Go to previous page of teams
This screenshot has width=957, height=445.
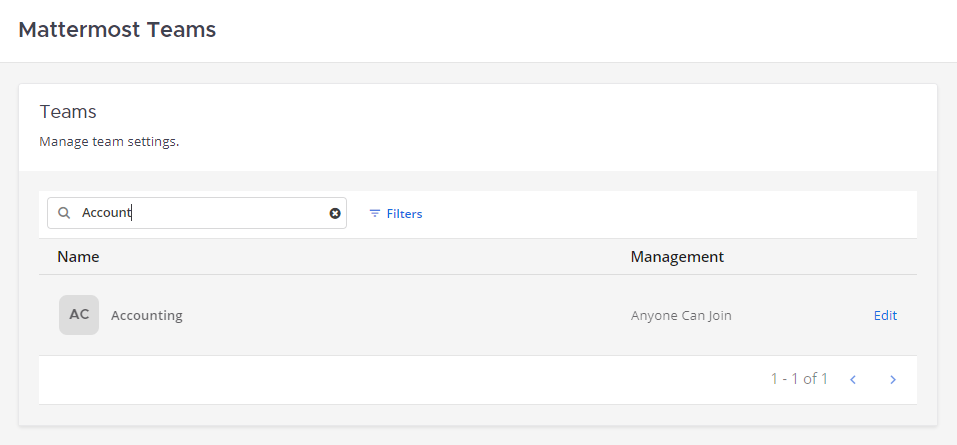click(853, 379)
